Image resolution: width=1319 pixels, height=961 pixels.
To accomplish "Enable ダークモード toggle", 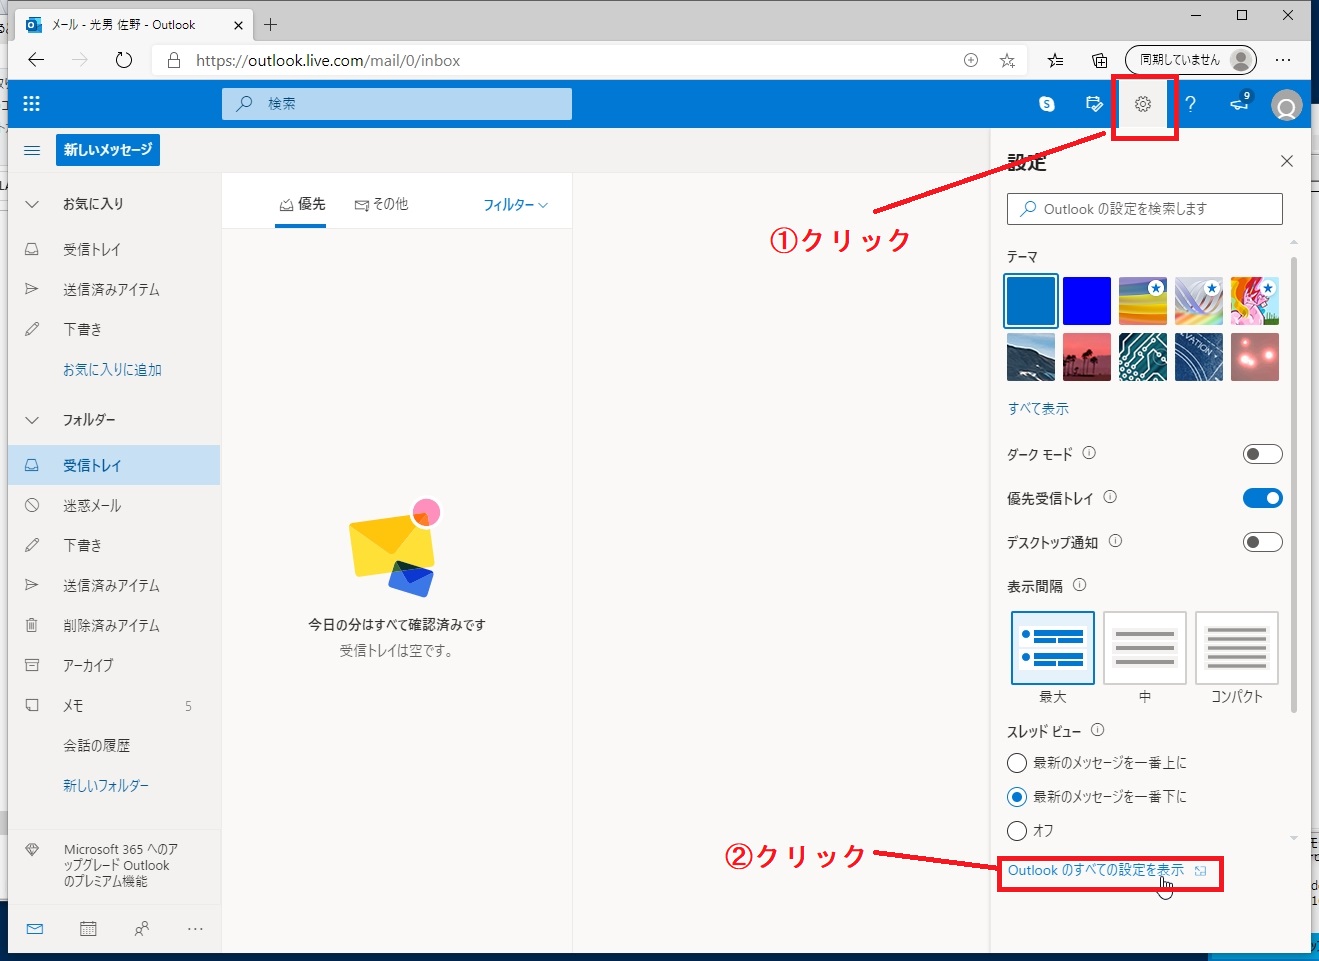I will click(1262, 454).
